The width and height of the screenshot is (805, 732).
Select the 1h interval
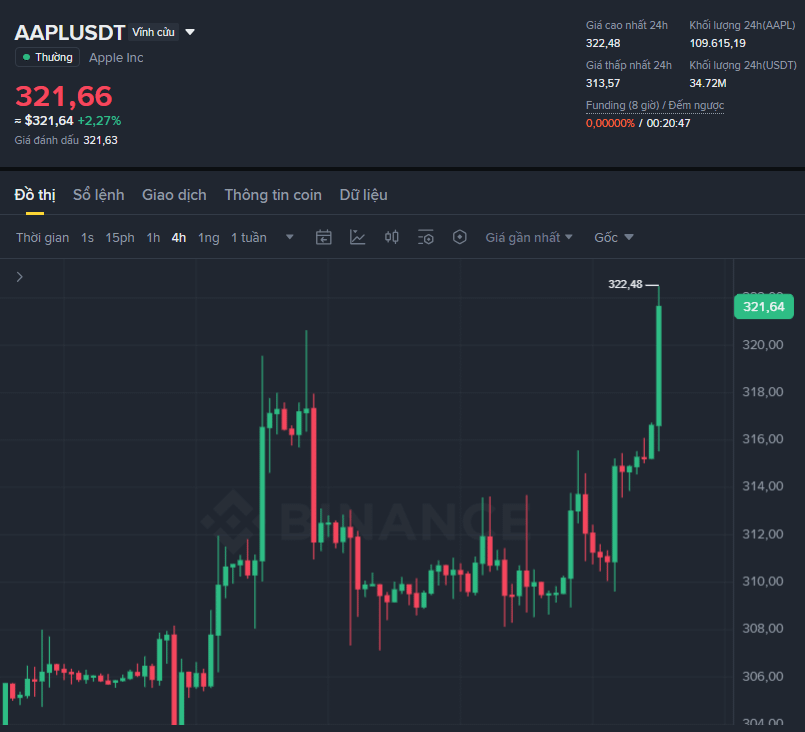[153, 238]
